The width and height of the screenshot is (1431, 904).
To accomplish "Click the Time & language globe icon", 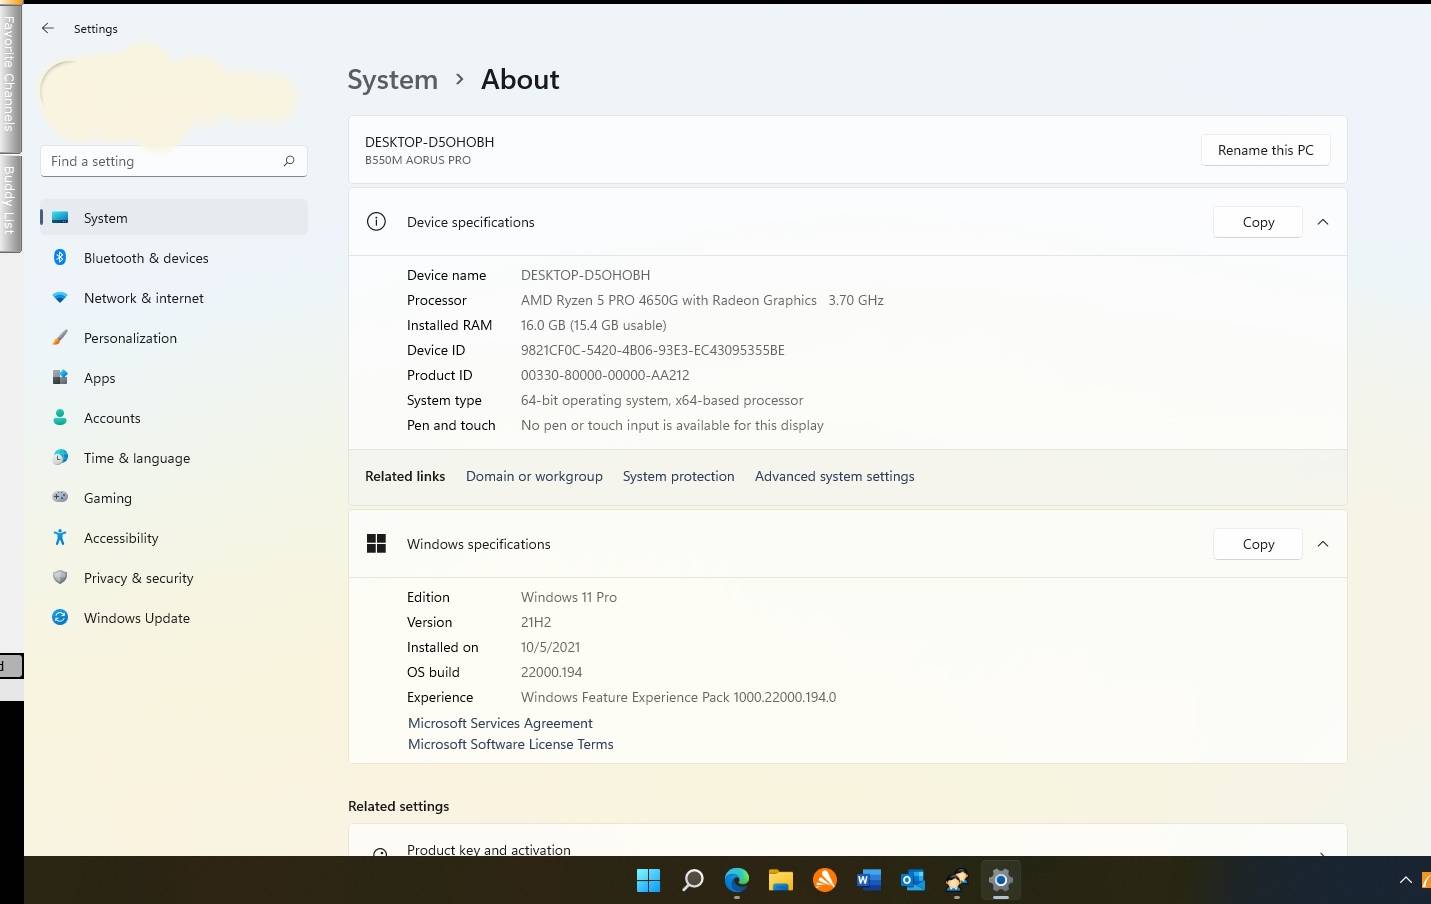I will (60, 457).
